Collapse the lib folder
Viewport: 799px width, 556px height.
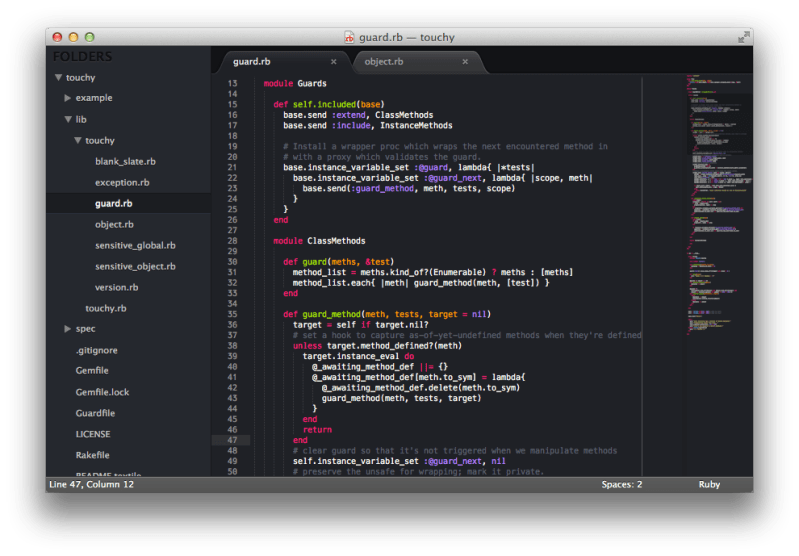(x=68, y=119)
